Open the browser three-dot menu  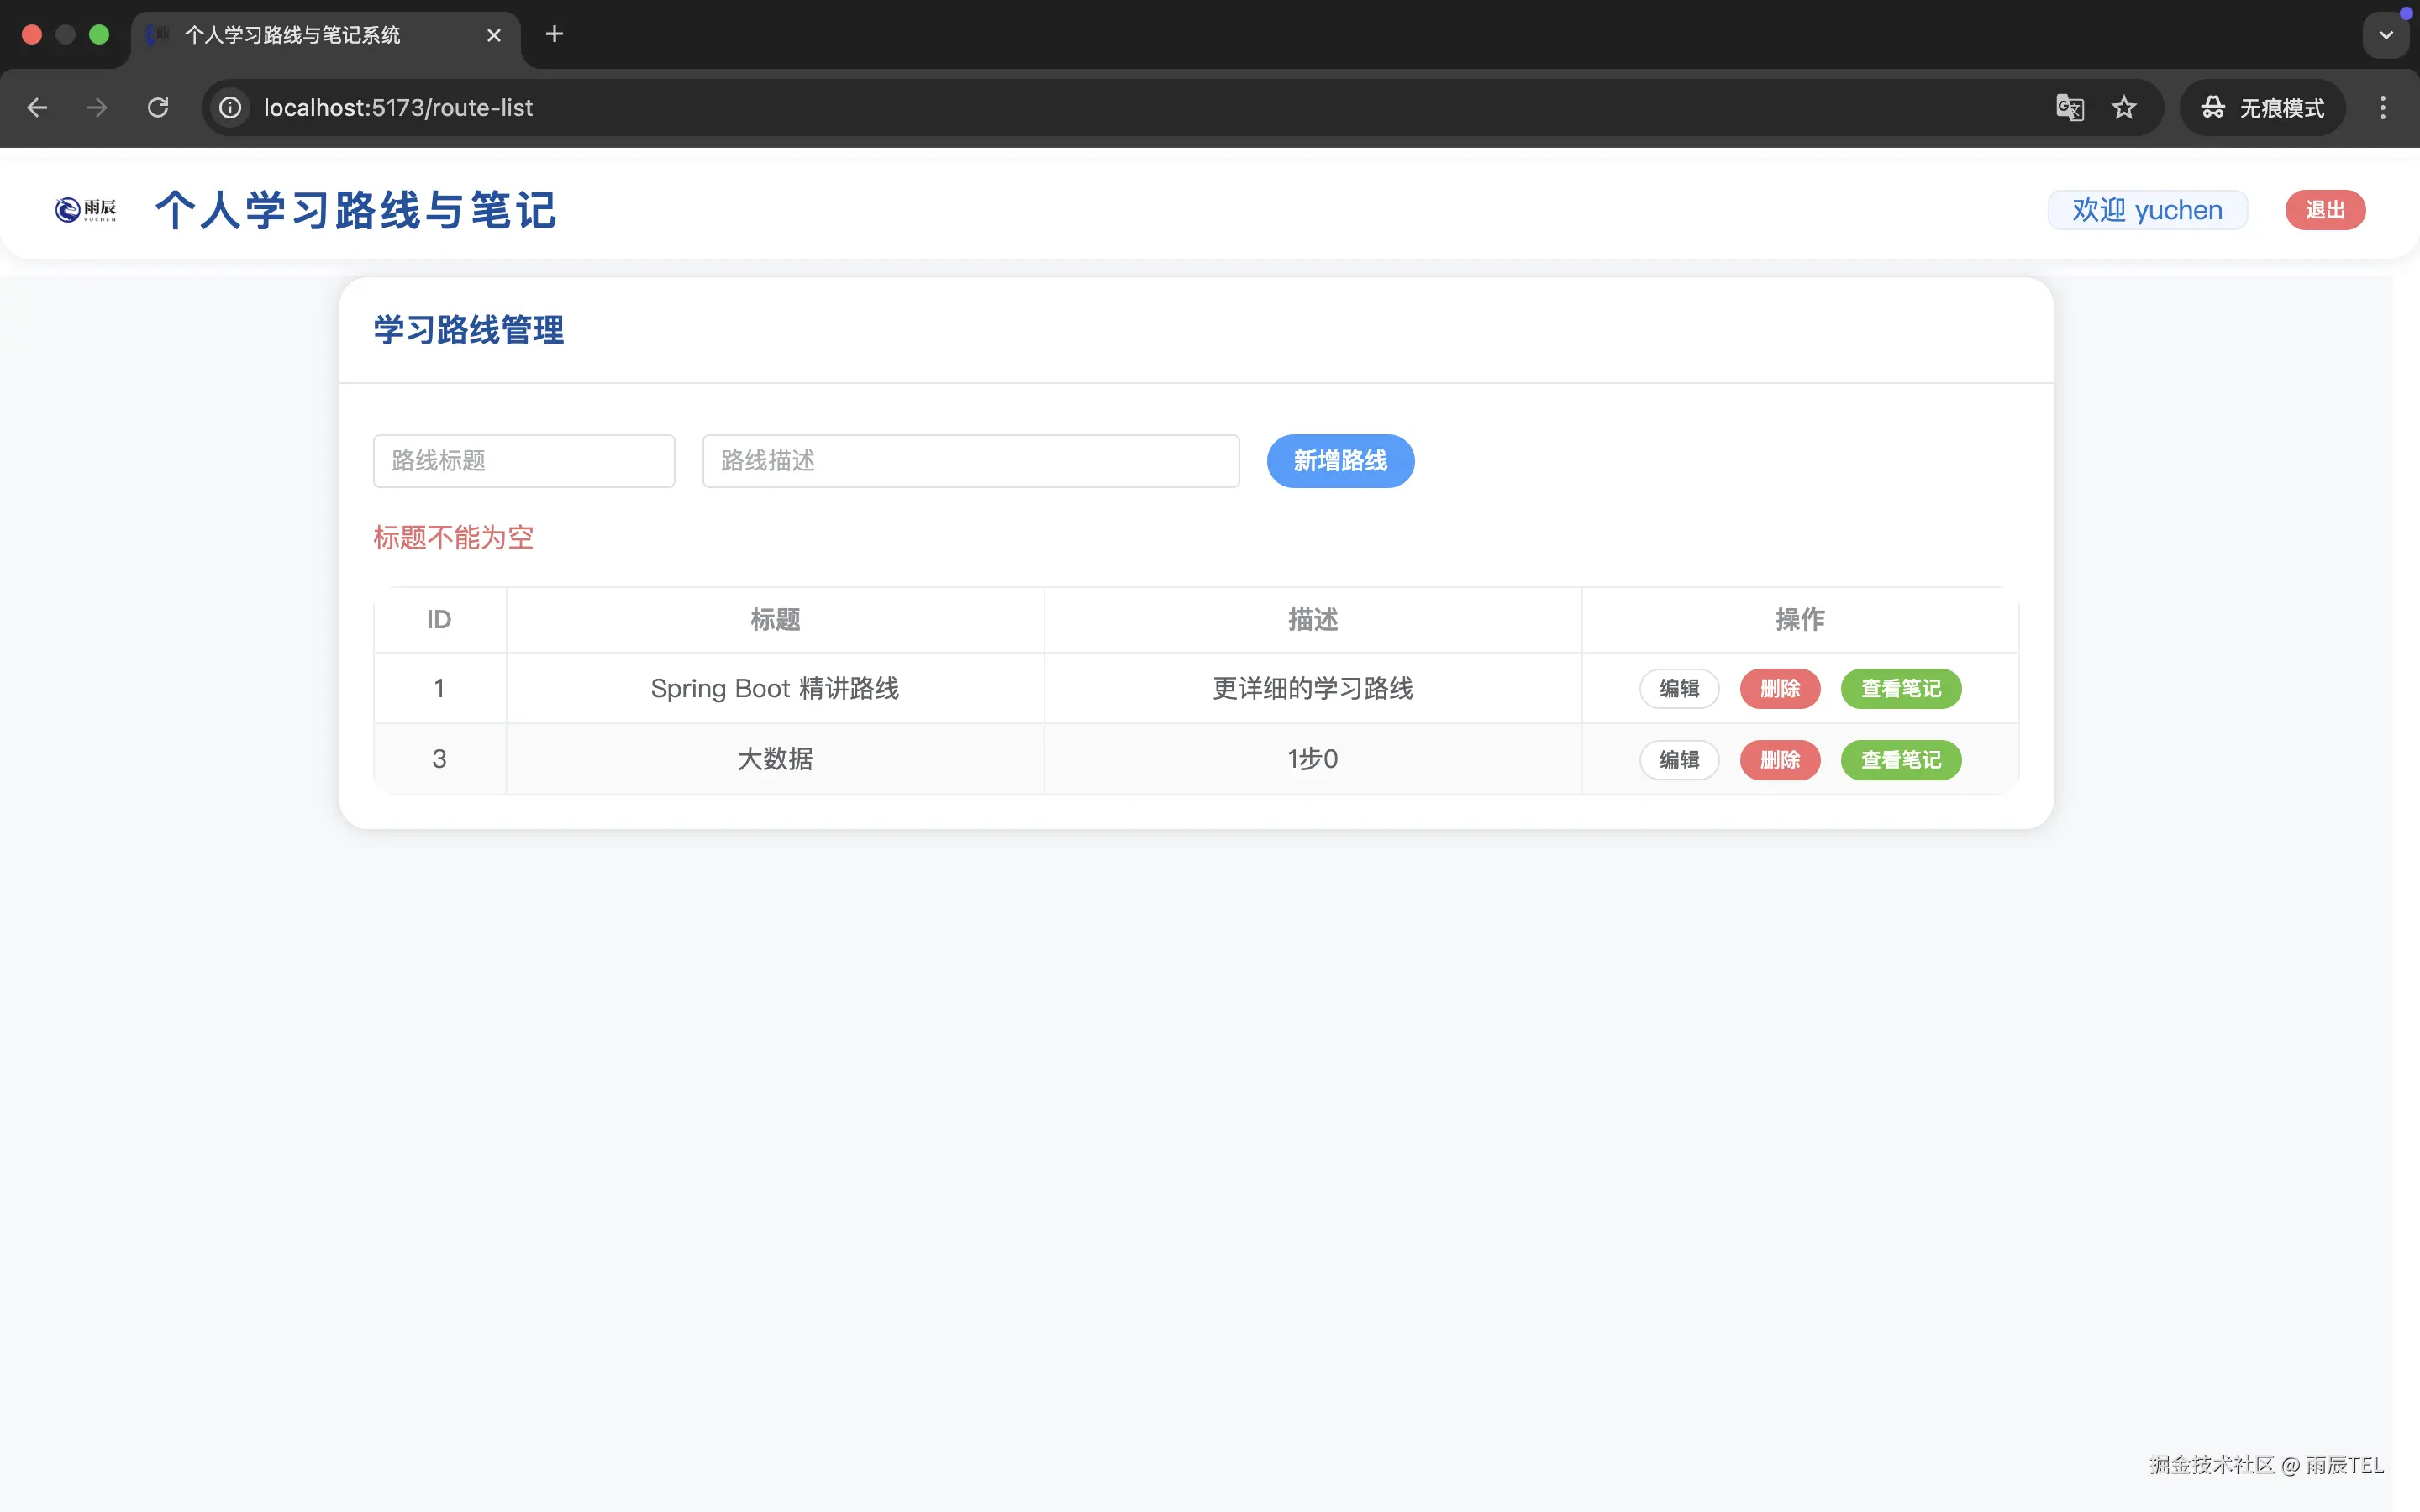pyautogui.click(x=2382, y=108)
